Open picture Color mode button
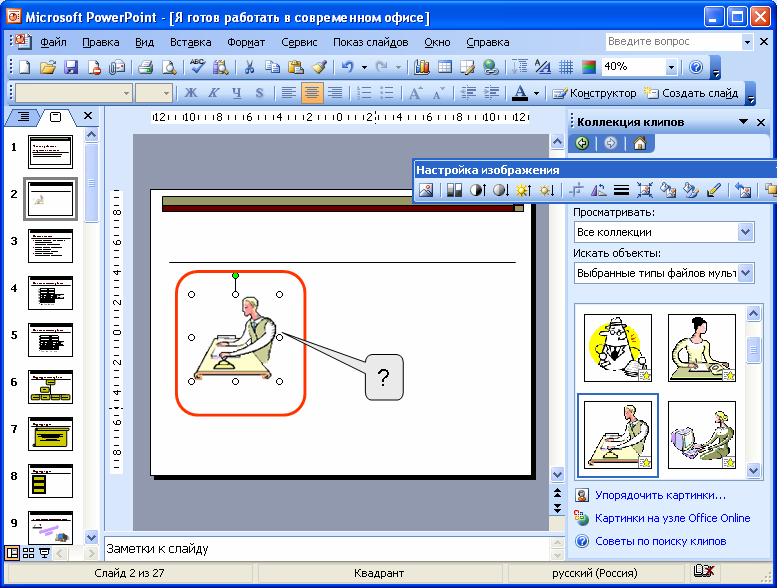Screen dimensions: 777x588 (x=454, y=190)
